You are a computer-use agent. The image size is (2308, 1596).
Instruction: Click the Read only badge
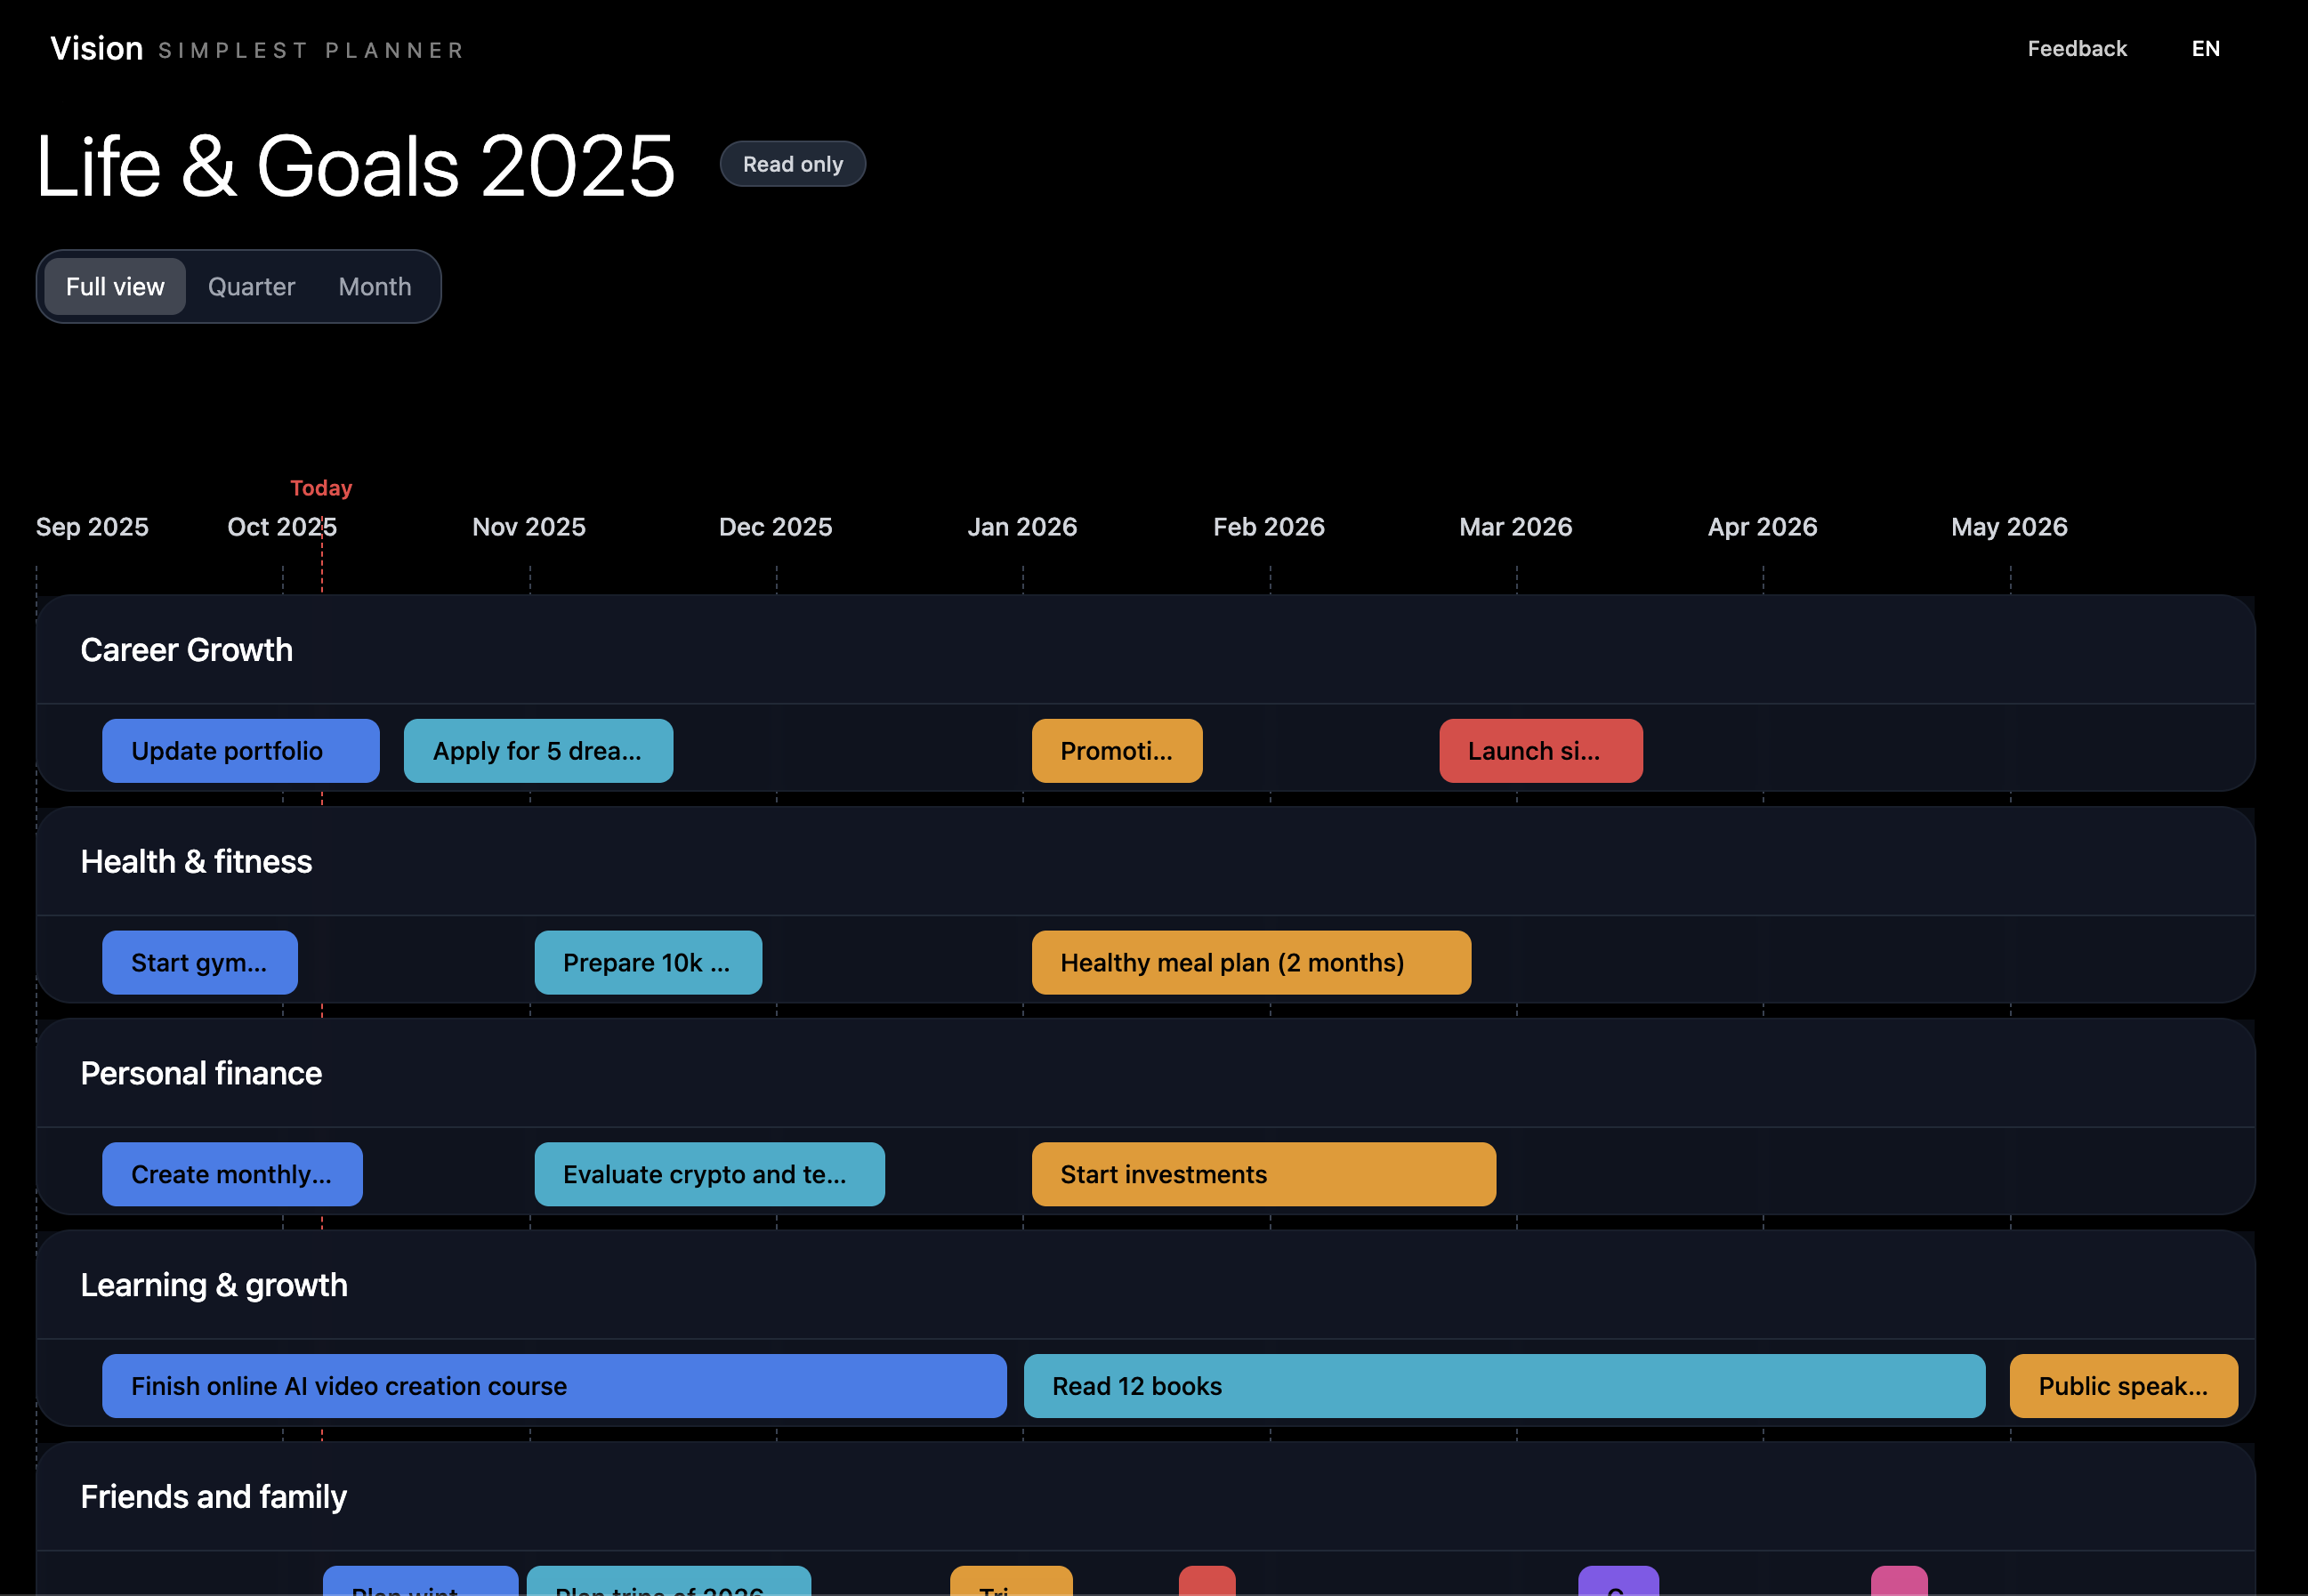click(792, 164)
